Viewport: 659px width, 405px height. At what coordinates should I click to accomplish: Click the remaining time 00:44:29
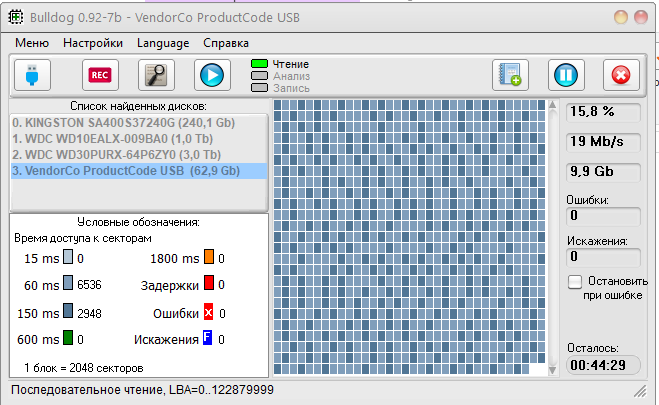point(604,365)
